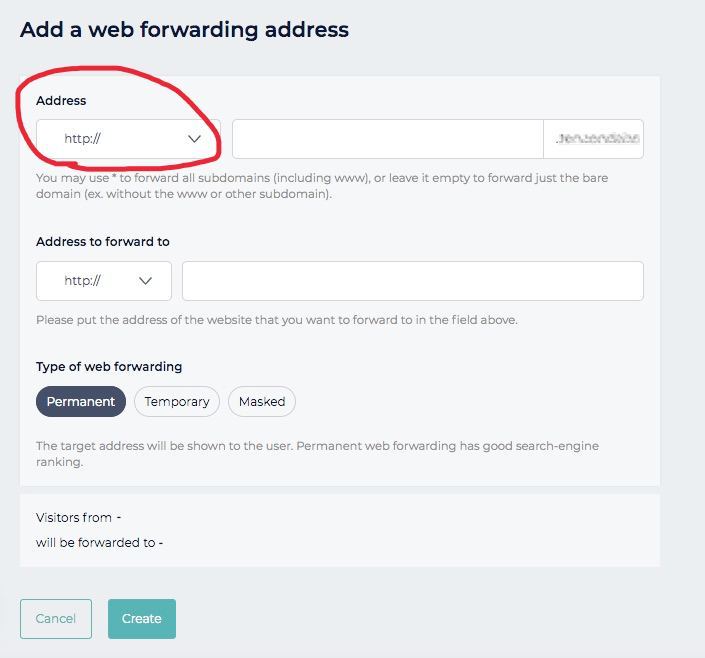Click the Type of web forwarding label
Image resolution: width=705 pixels, height=658 pixels.
(109, 367)
